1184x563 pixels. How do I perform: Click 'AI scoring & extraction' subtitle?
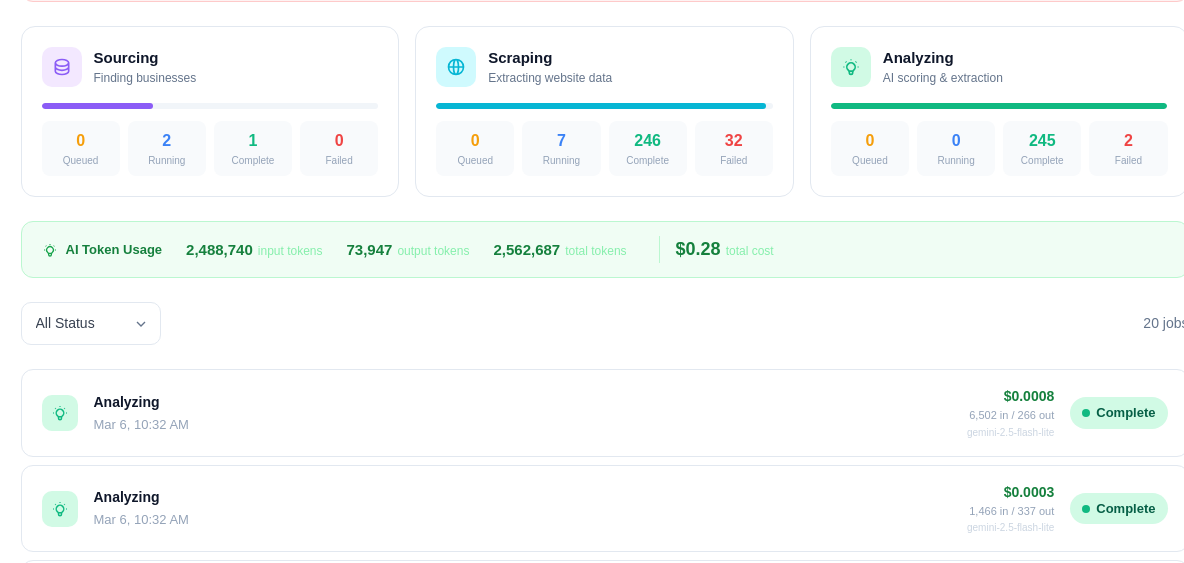(943, 78)
